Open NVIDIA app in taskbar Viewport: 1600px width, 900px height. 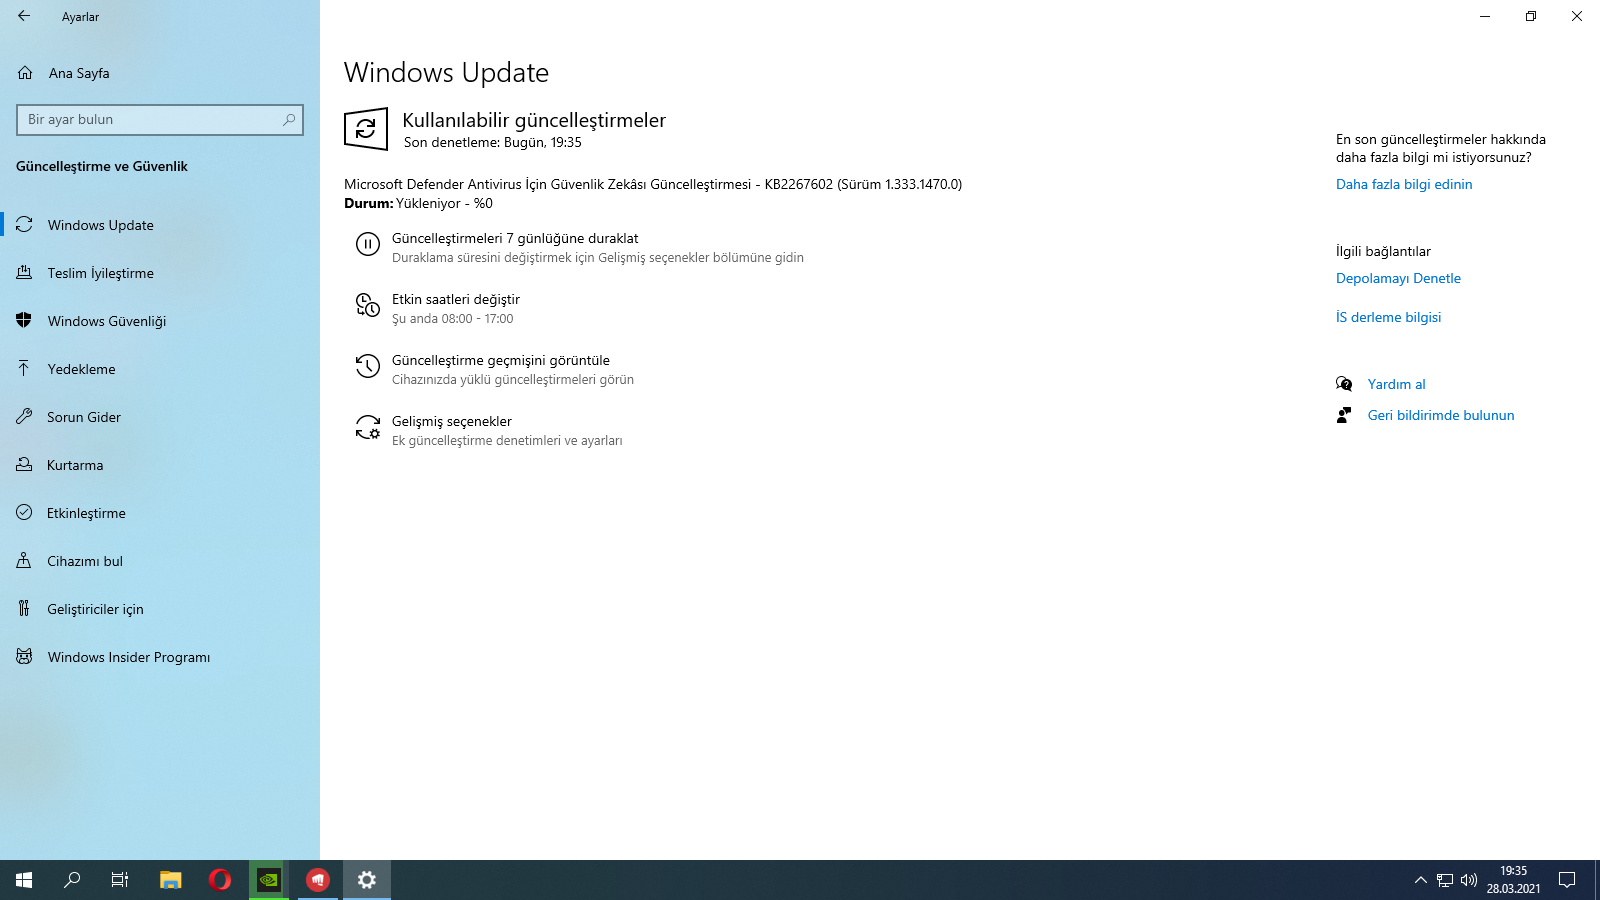click(x=269, y=880)
